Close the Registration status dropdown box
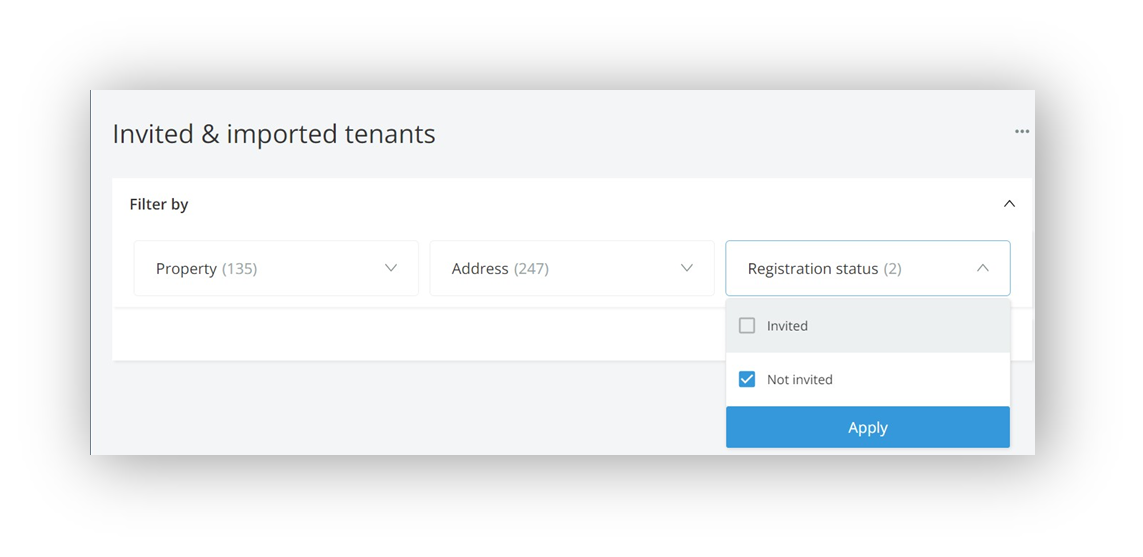The image size is (1143, 557). click(x=868, y=268)
